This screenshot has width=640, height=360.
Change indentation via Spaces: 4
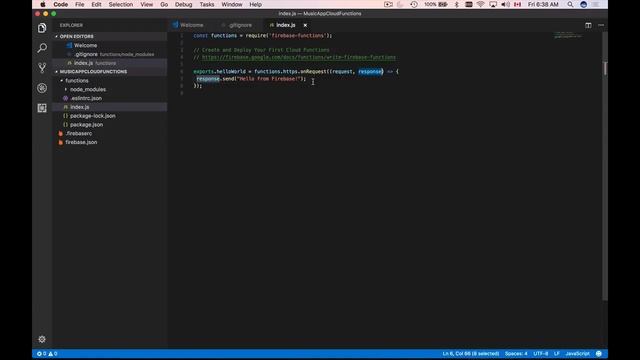click(516, 354)
